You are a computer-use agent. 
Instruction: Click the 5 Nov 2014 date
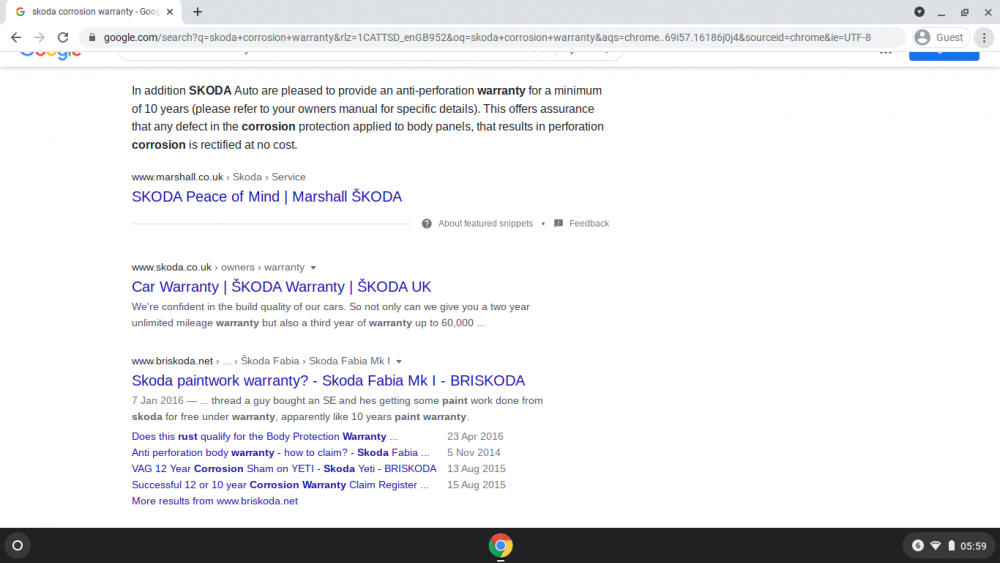point(474,452)
